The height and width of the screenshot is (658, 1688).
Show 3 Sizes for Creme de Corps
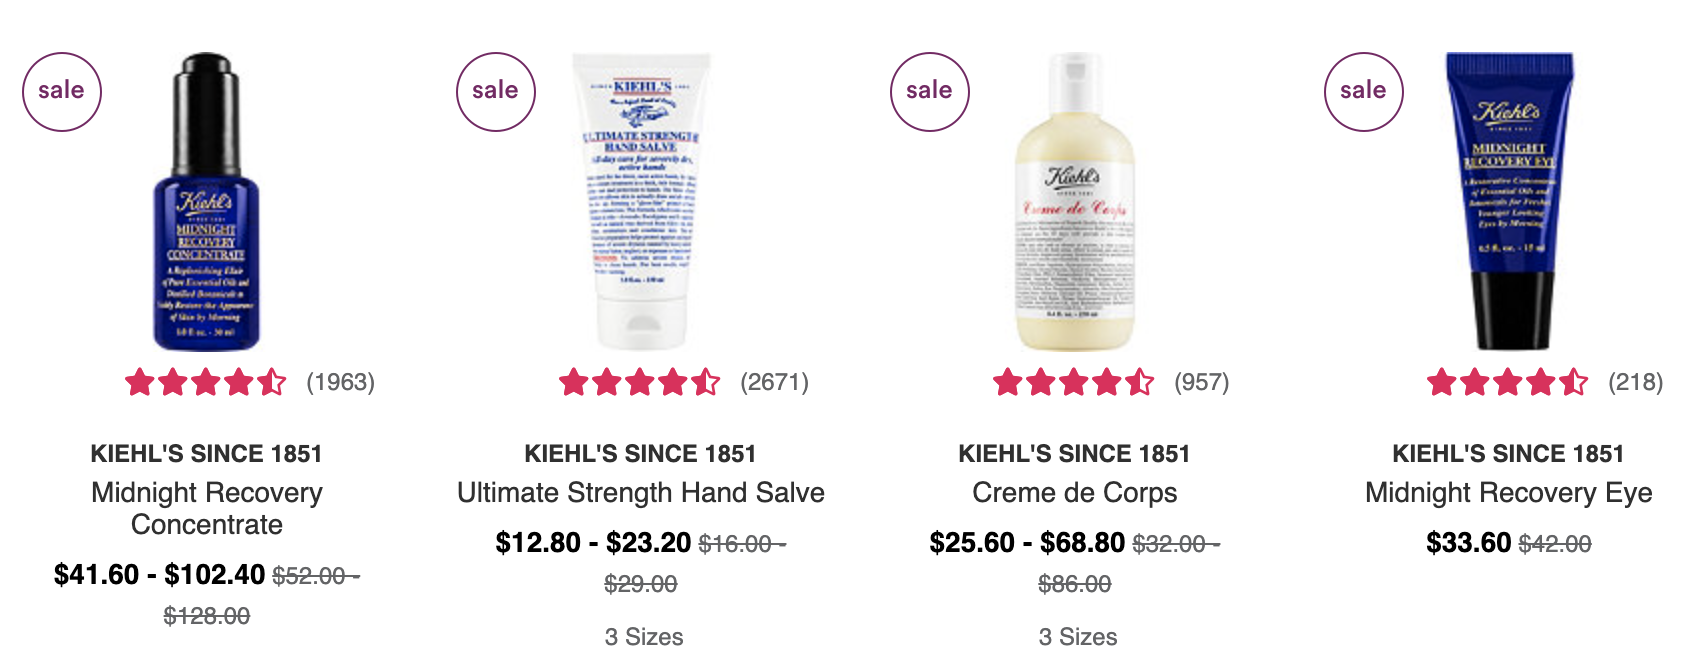click(x=1078, y=637)
